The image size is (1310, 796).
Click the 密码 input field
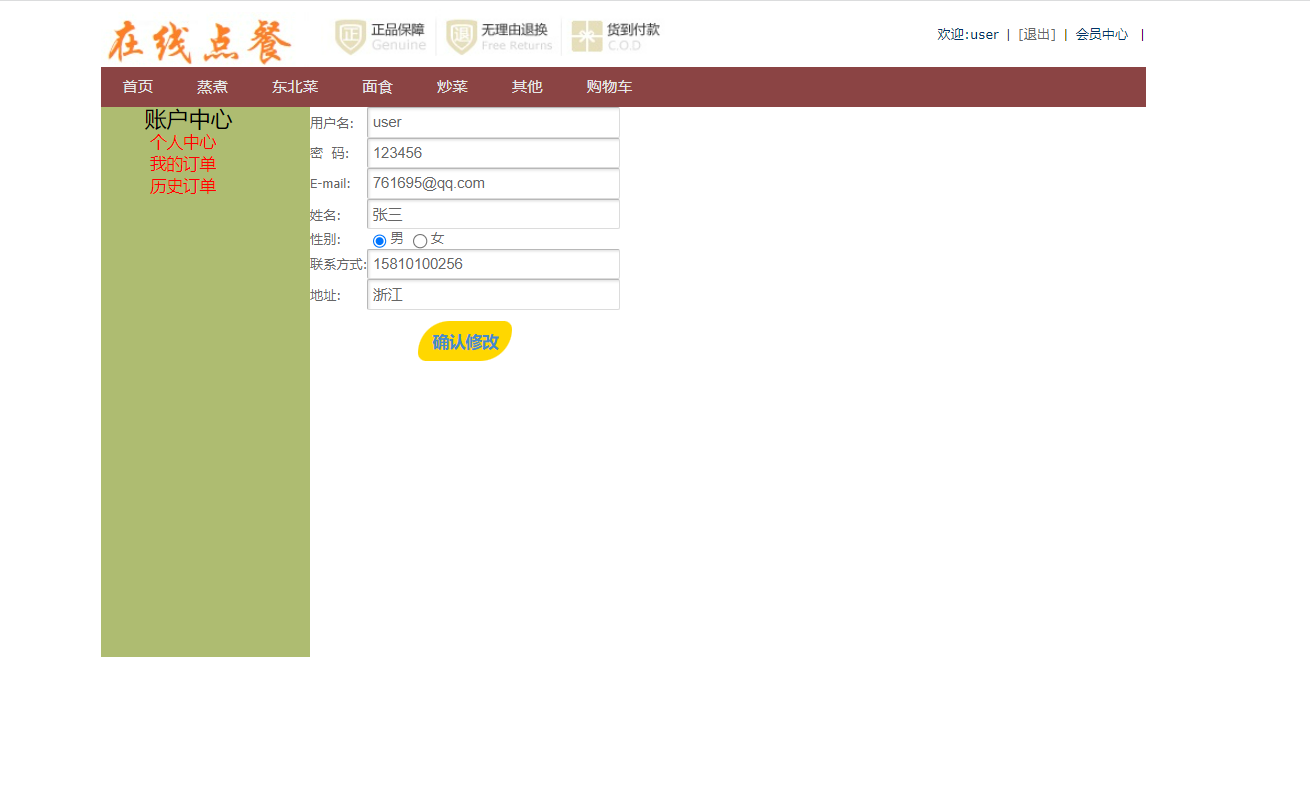coord(493,153)
